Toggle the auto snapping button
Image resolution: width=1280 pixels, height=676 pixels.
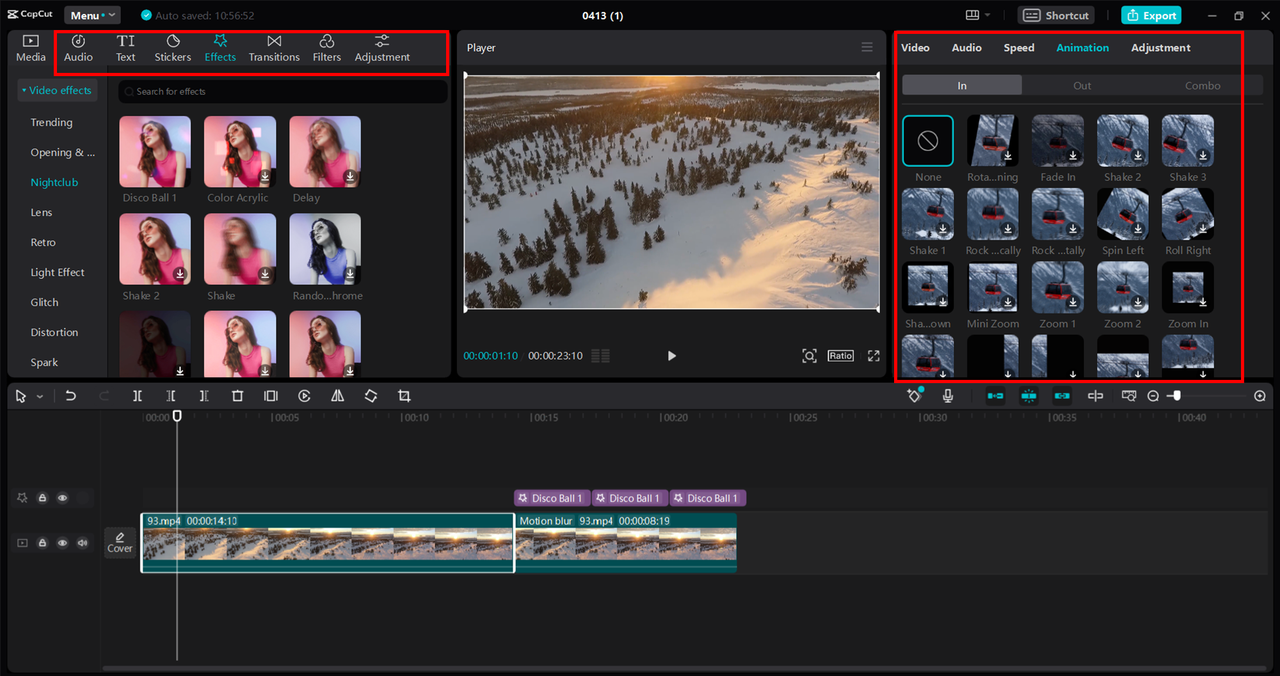[1028, 396]
